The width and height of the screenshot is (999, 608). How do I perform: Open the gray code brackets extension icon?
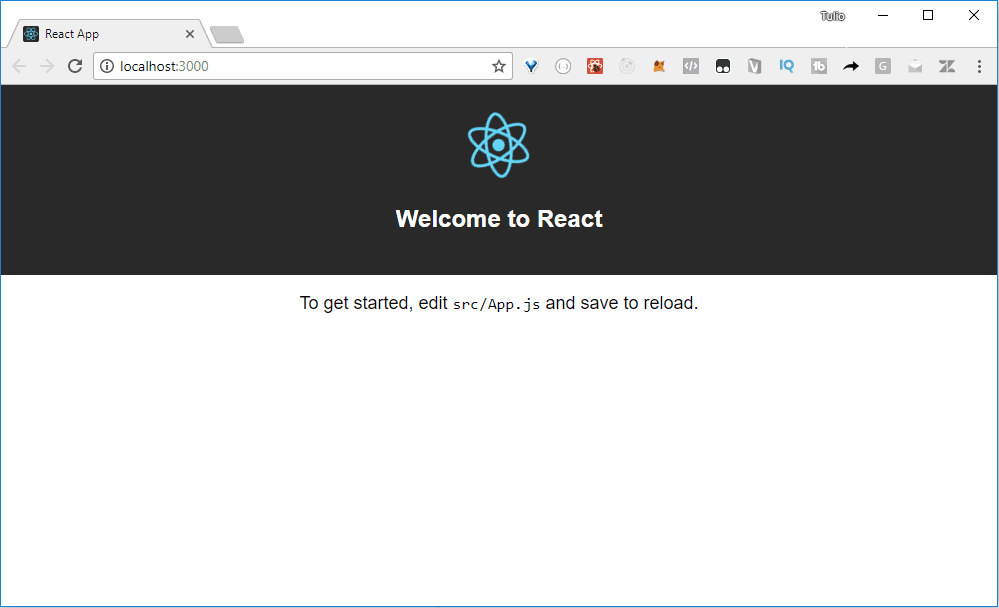[691, 66]
